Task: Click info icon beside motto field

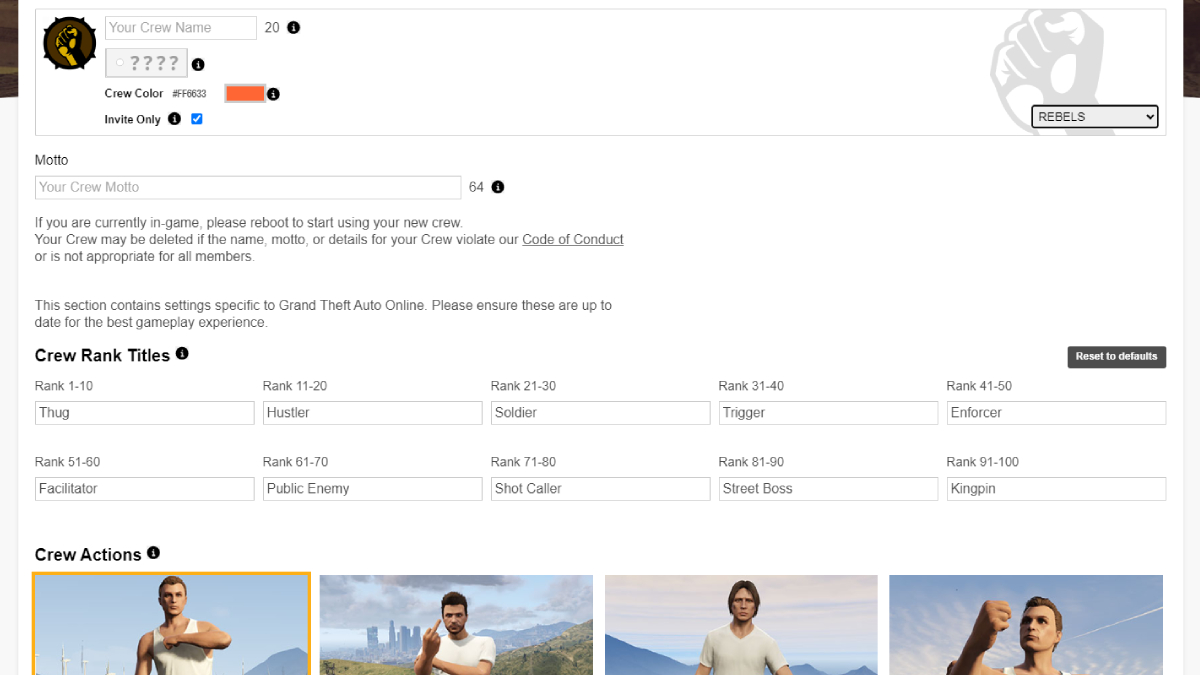Action: pyautogui.click(x=498, y=187)
